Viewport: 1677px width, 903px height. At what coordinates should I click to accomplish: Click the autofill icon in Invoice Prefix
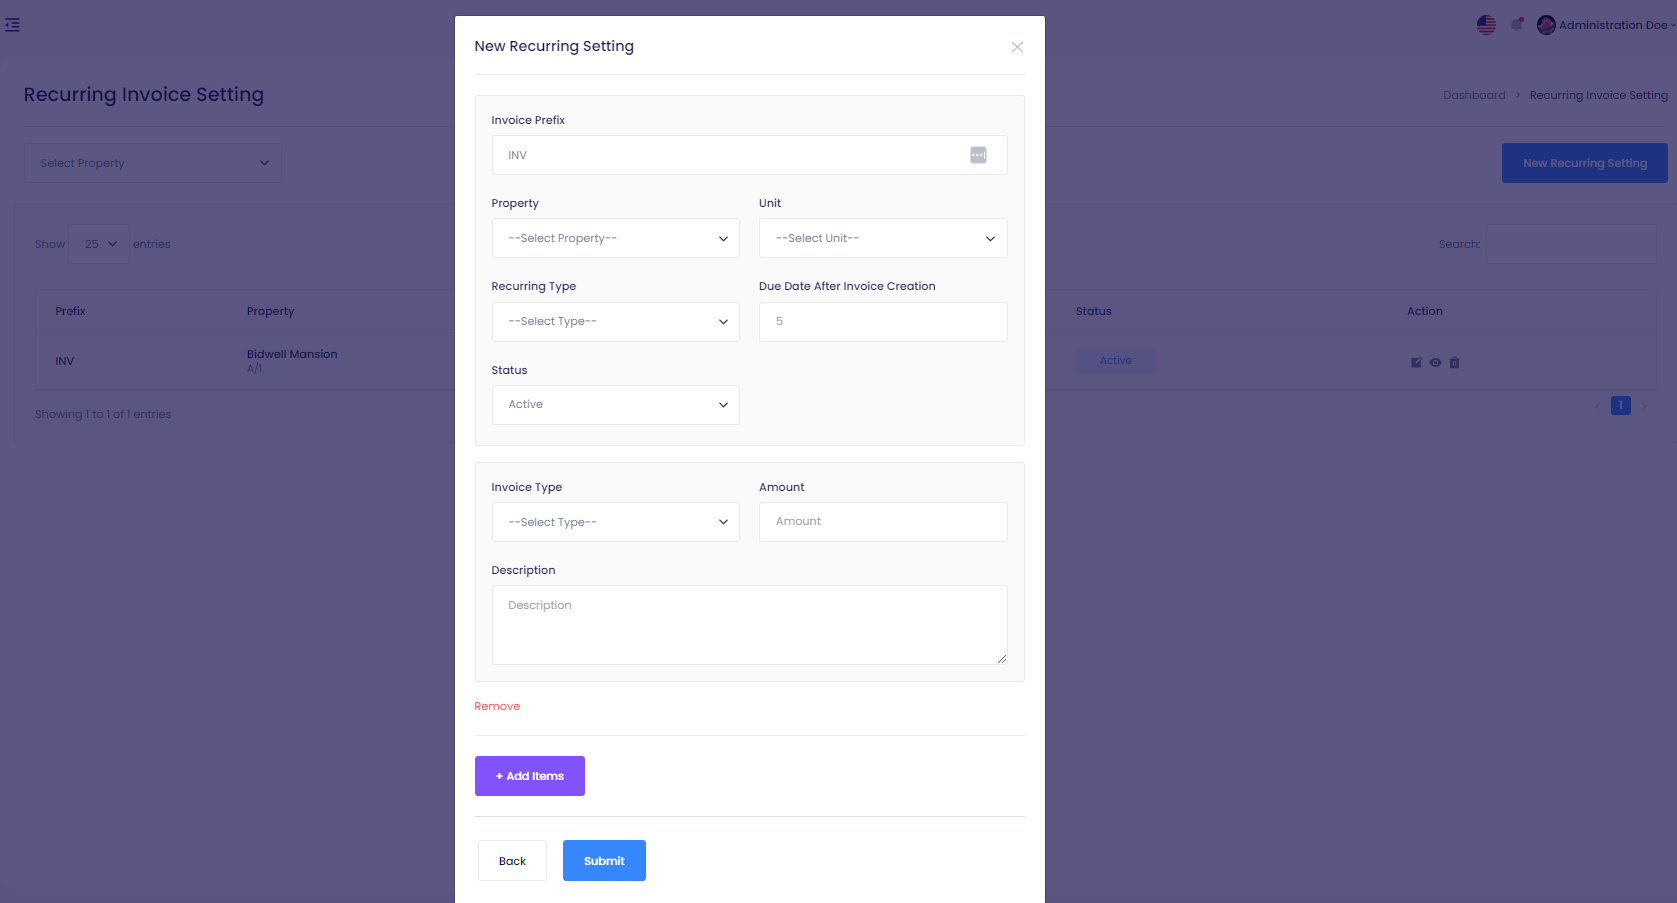978,155
